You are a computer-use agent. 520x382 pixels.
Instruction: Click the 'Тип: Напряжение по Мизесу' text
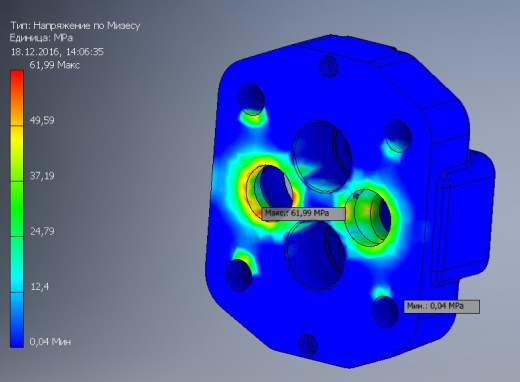click(75, 26)
